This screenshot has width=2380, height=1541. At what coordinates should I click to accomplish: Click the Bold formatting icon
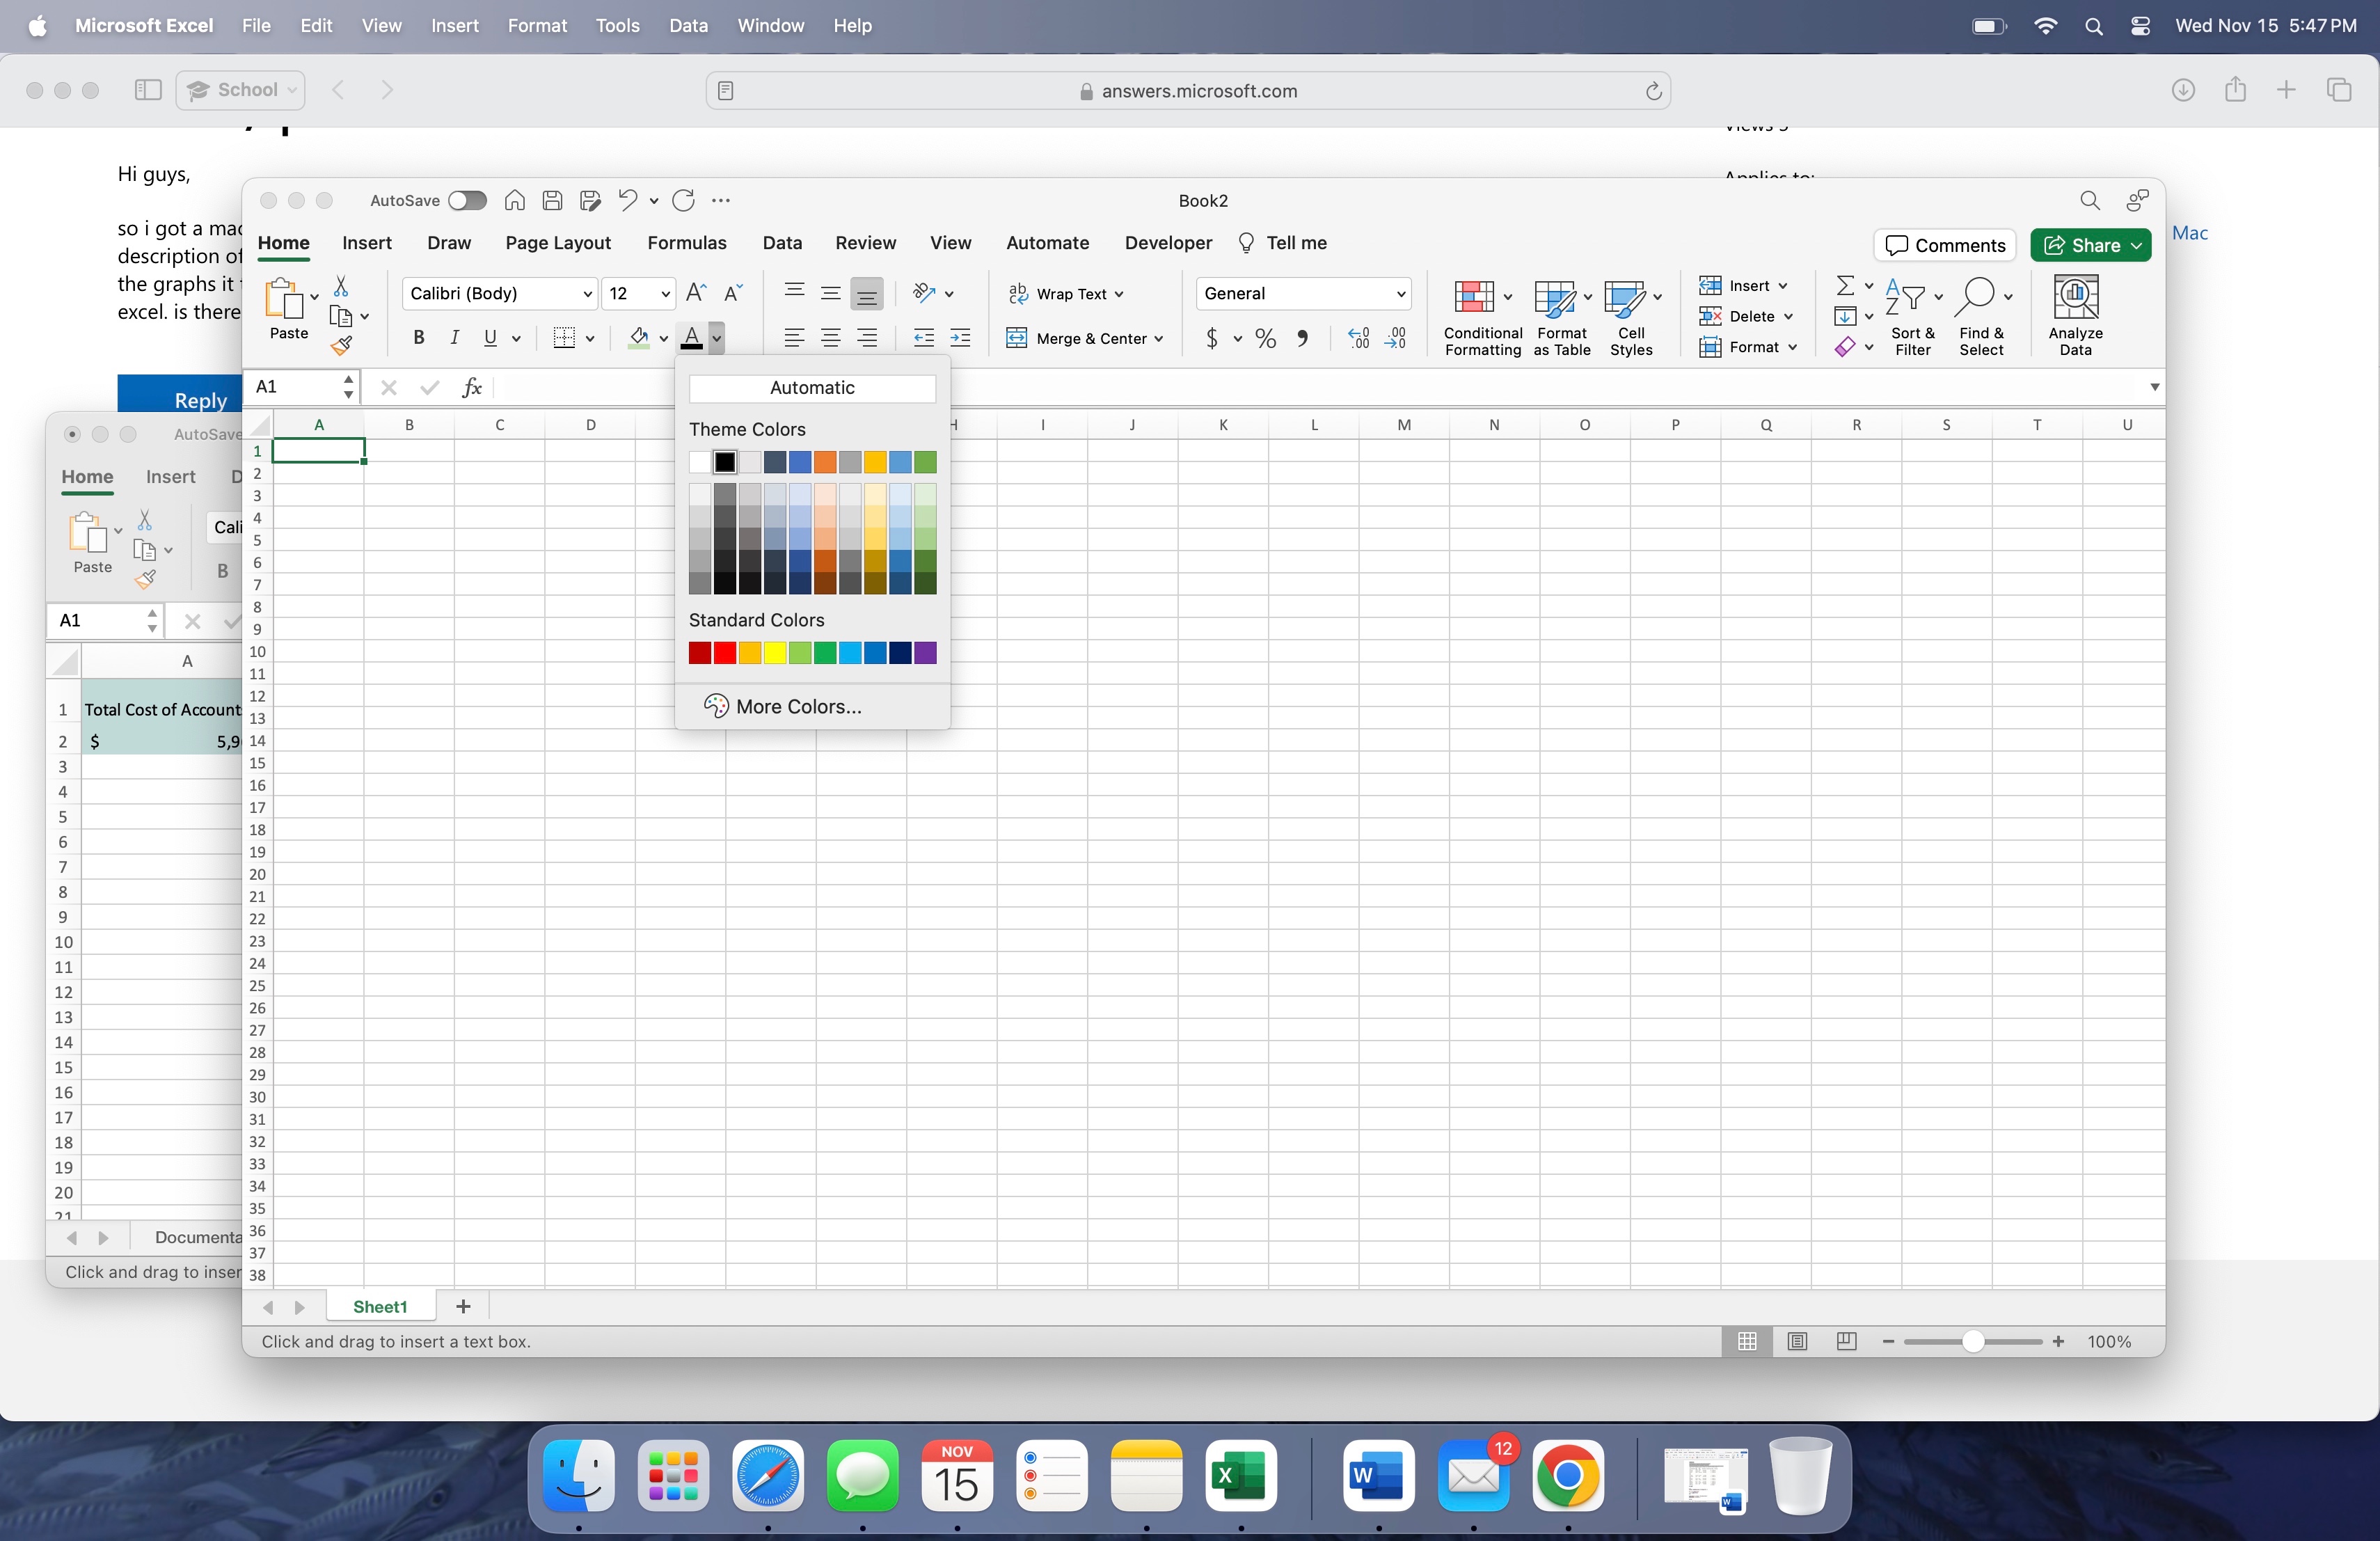(419, 338)
